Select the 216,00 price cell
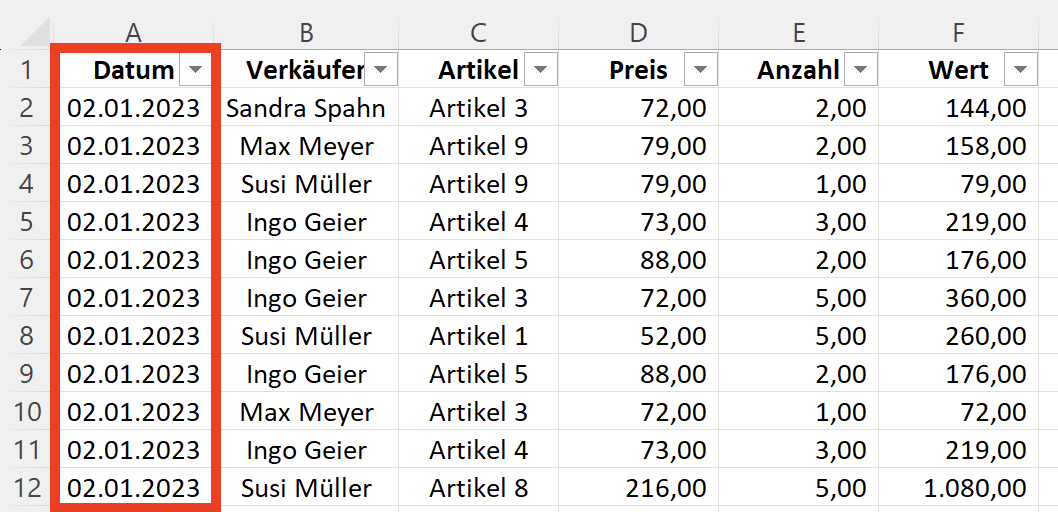This screenshot has width=1058, height=512. coord(638,487)
